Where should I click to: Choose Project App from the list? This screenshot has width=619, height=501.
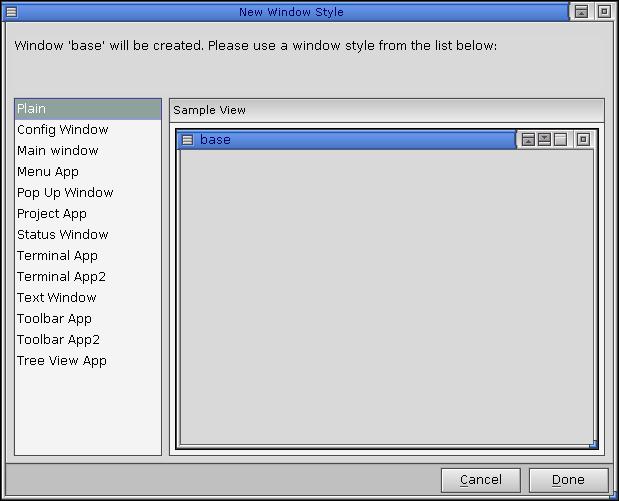[x=52, y=214]
